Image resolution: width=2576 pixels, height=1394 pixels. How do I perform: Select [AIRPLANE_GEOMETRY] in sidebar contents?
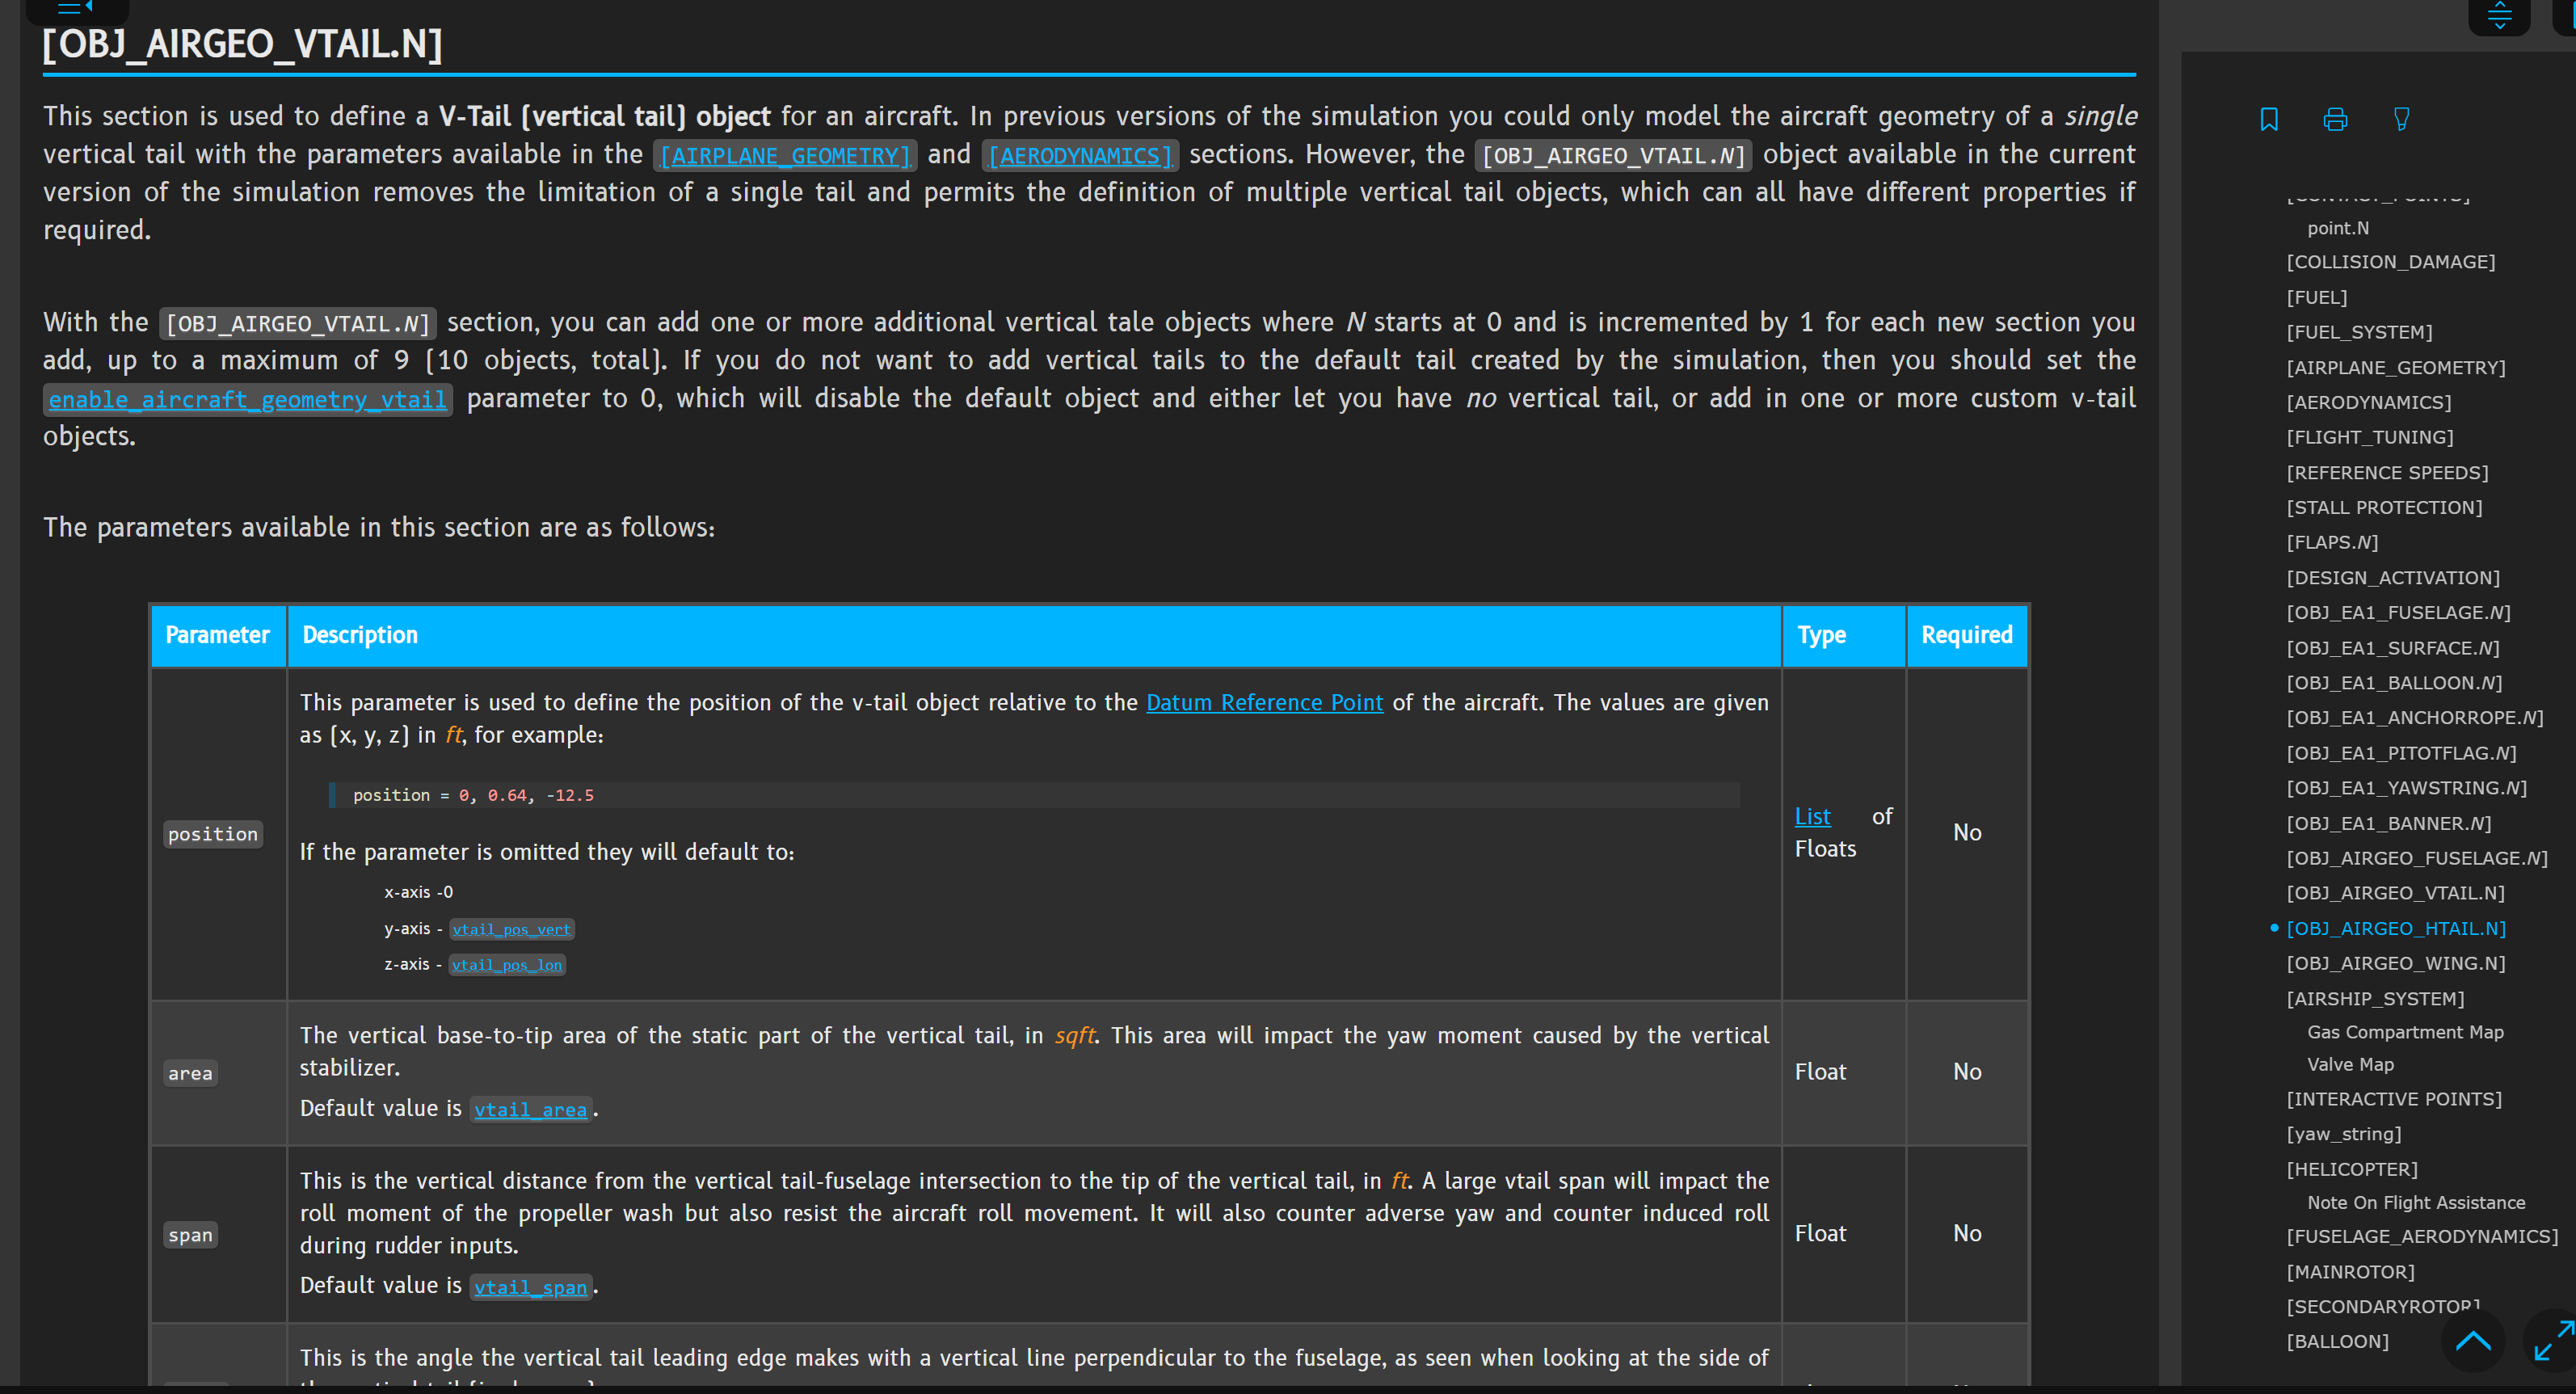[x=2396, y=367]
